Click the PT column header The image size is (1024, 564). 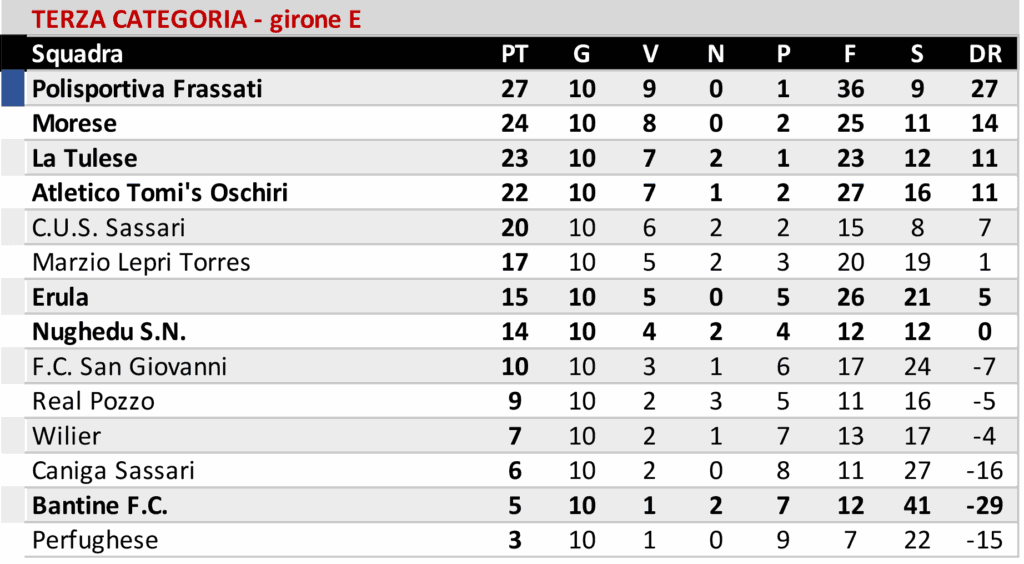click(x=514, y=54)
